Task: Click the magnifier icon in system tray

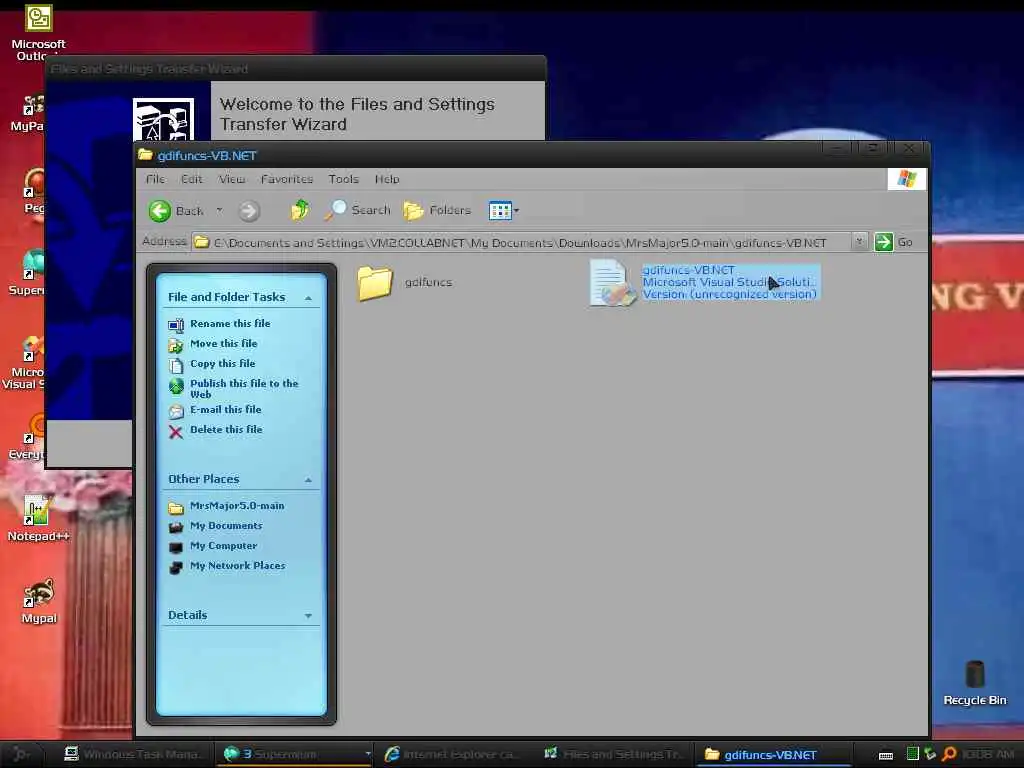Action: coord(949,754)
